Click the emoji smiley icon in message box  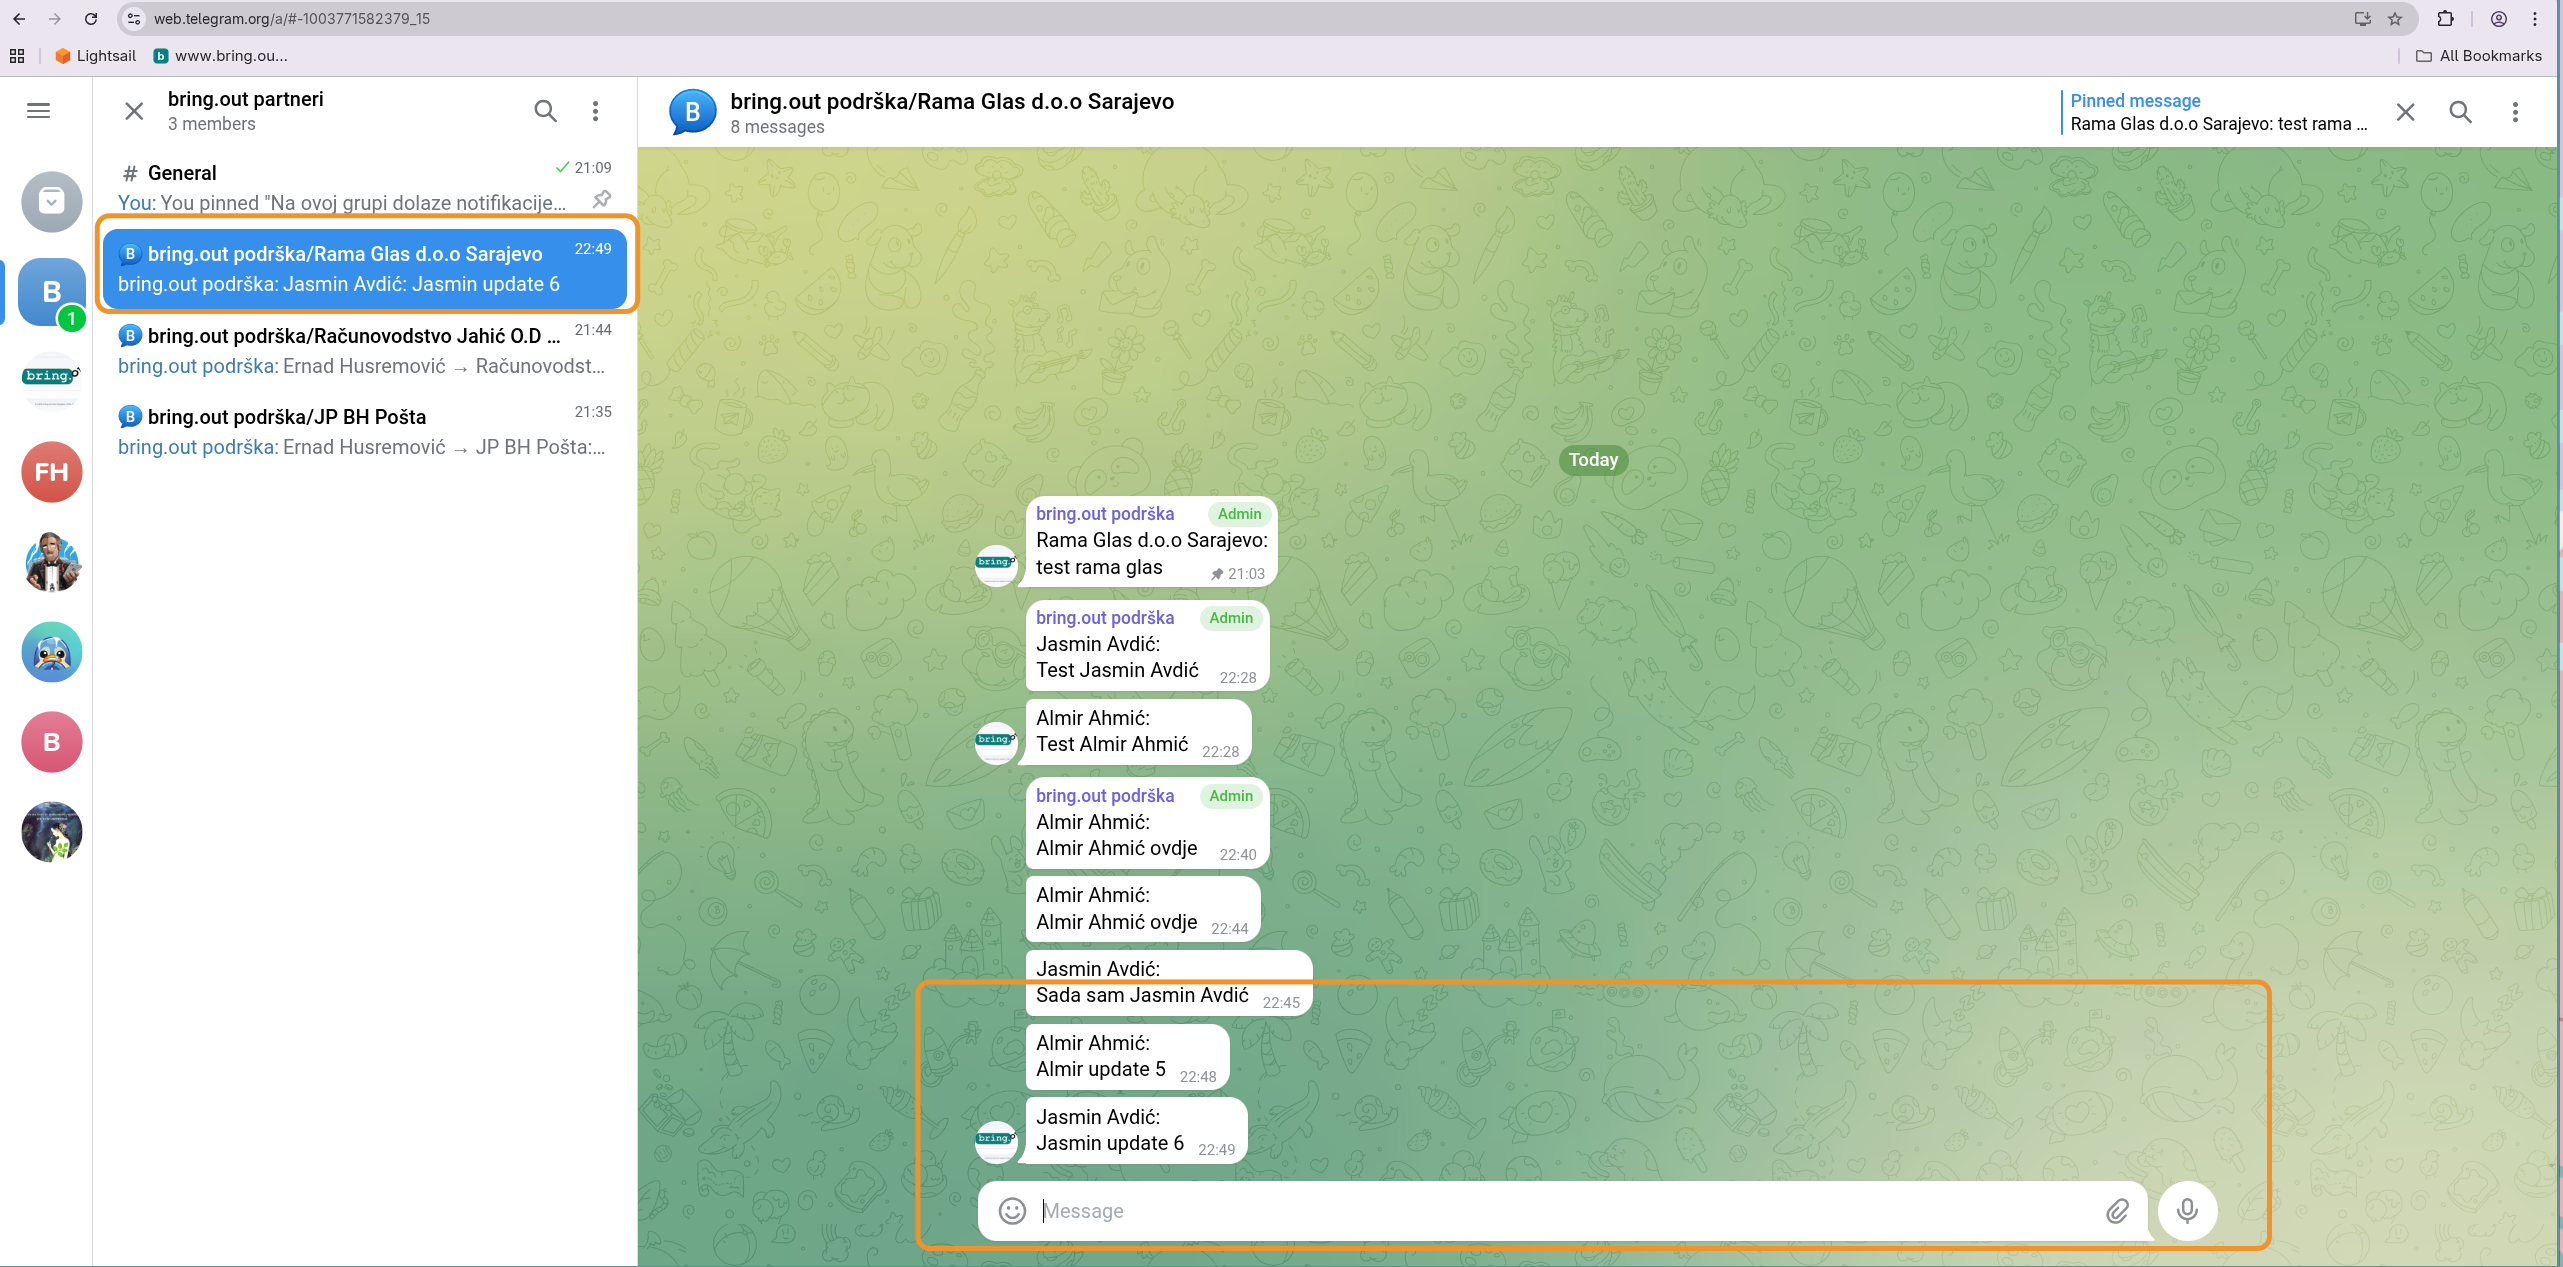click(1012, 1211)
